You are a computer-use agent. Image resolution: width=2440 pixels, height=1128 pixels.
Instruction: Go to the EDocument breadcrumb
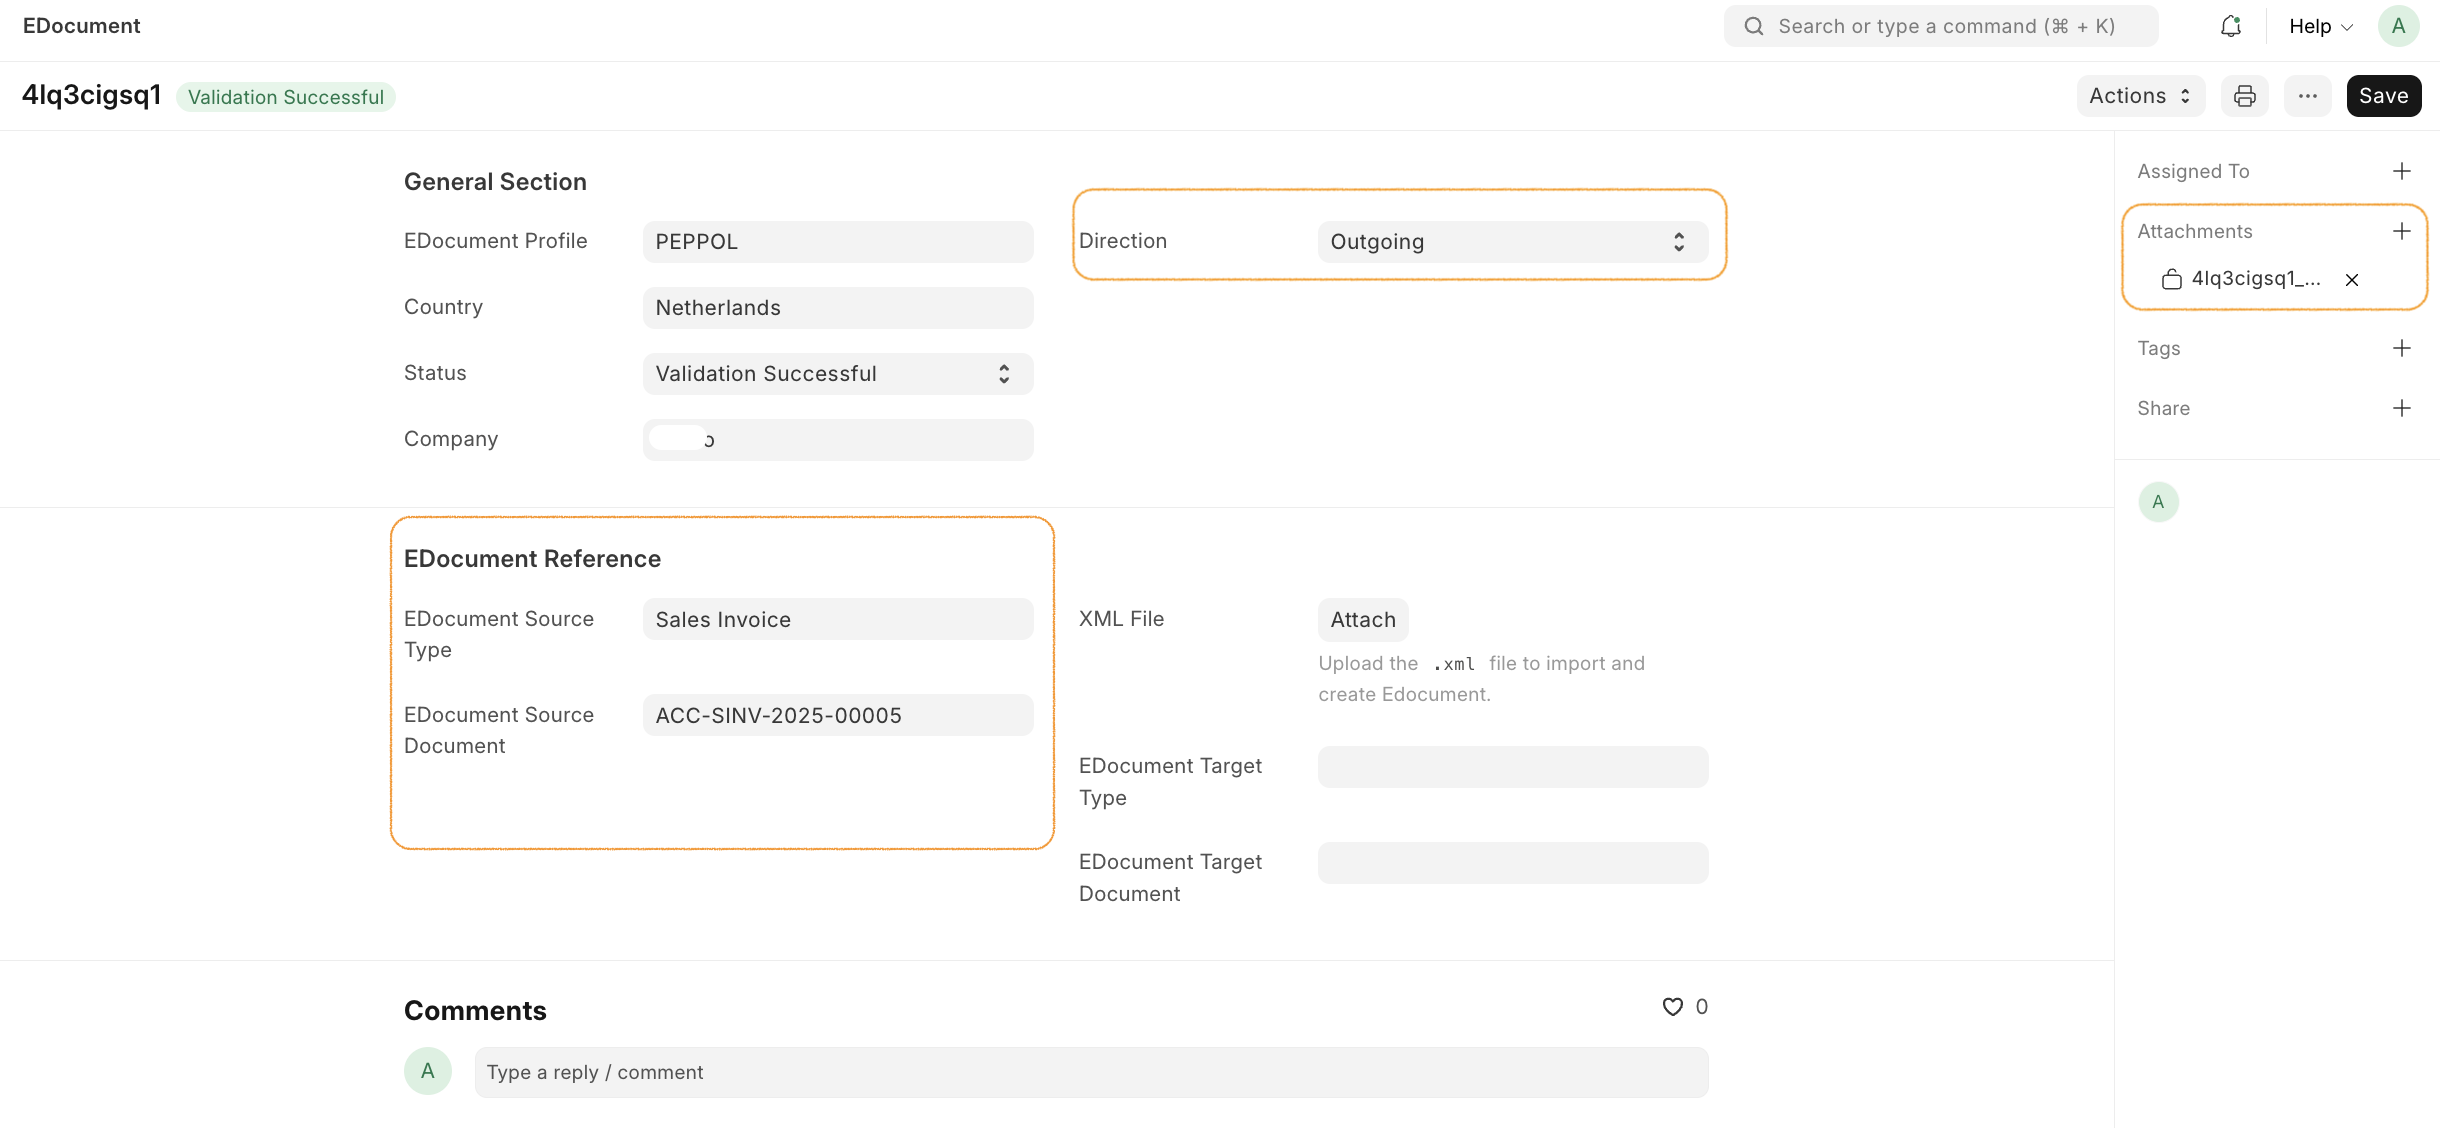coord(82,26)
